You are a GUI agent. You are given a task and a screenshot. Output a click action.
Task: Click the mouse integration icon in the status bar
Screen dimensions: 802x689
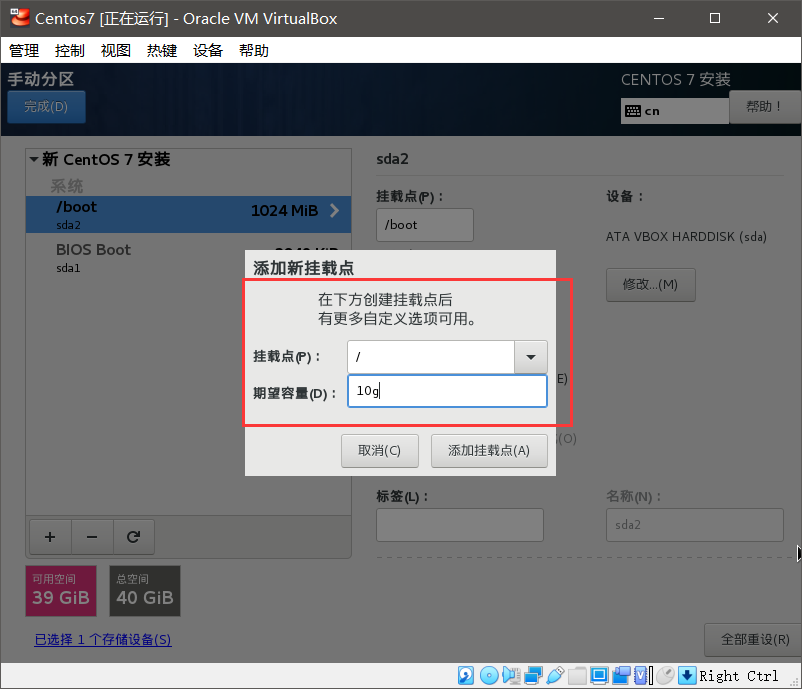click(x=666, y=675)
